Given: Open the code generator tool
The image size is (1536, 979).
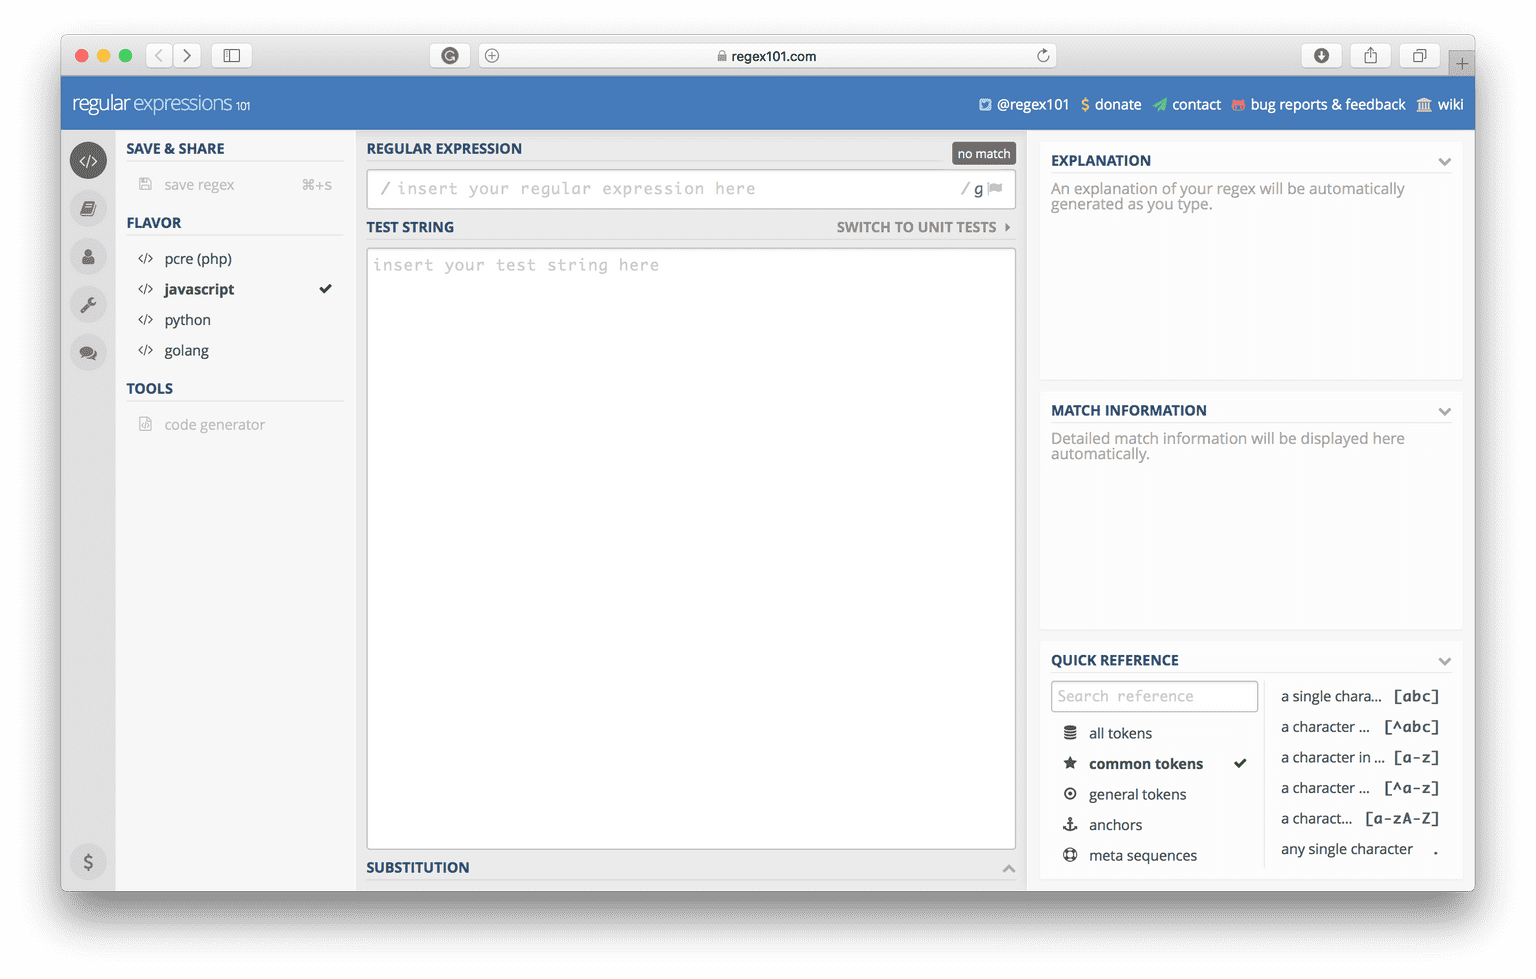Looking at the screenshot, I should coord(214,424).
